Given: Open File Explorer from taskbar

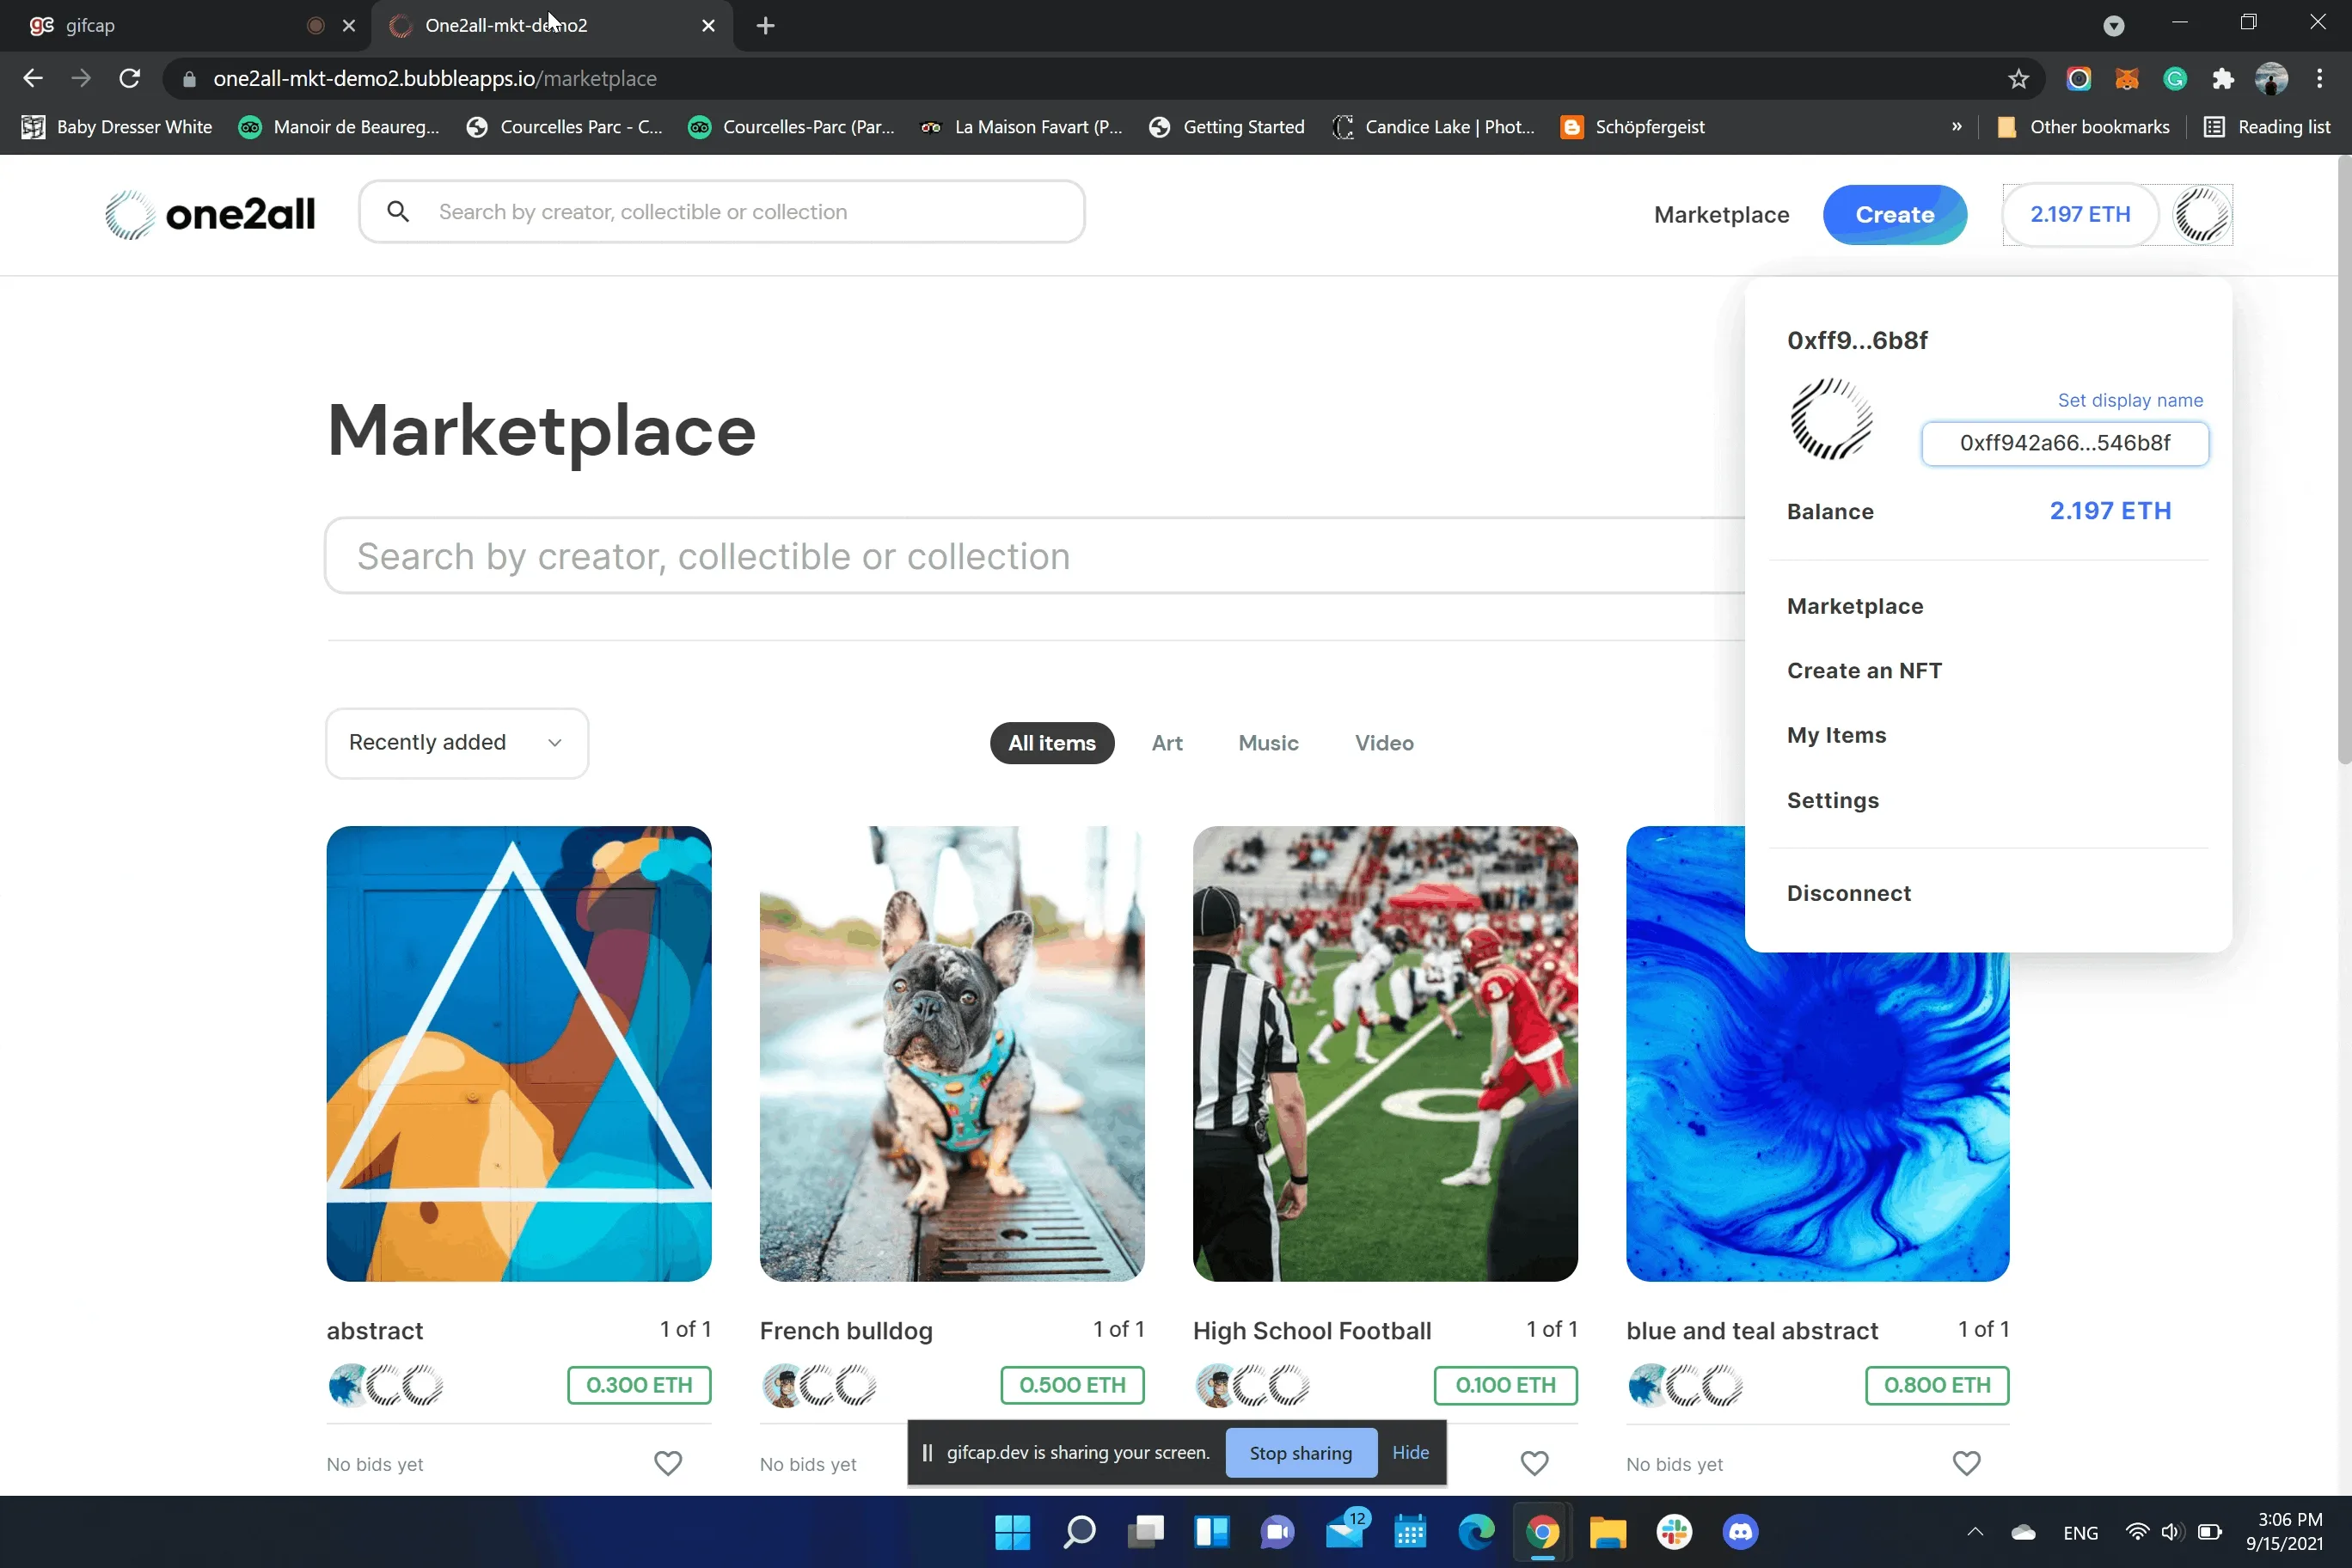Looking at the screenshot, I should click(1608, 1532).
